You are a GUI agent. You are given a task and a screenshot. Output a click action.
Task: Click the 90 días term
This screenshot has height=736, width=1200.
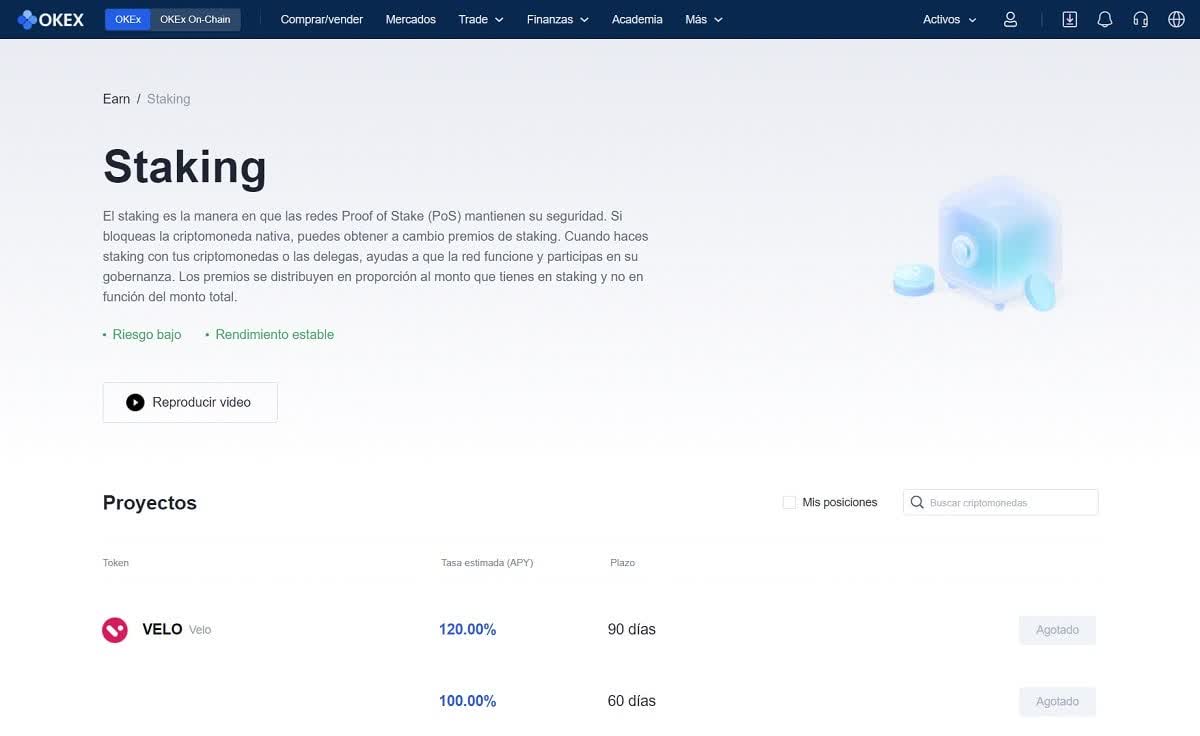point(632,630)
